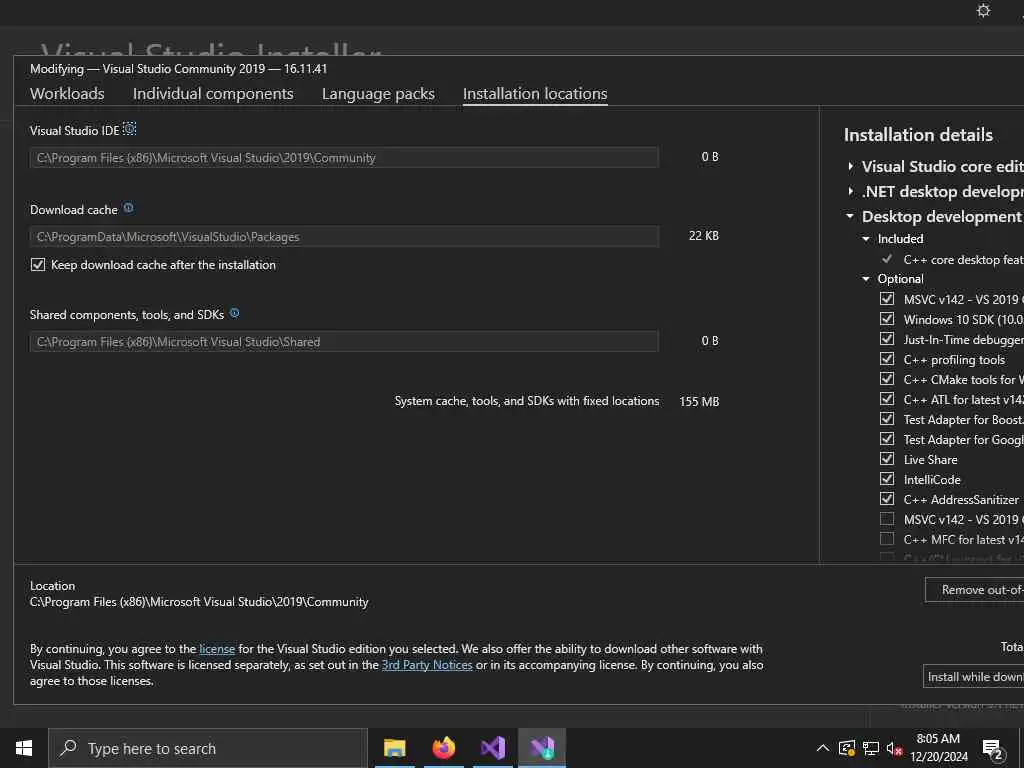Collapse the Optional group
Image resolution: width=1024 pixels, height=768 pixels.
866,279
